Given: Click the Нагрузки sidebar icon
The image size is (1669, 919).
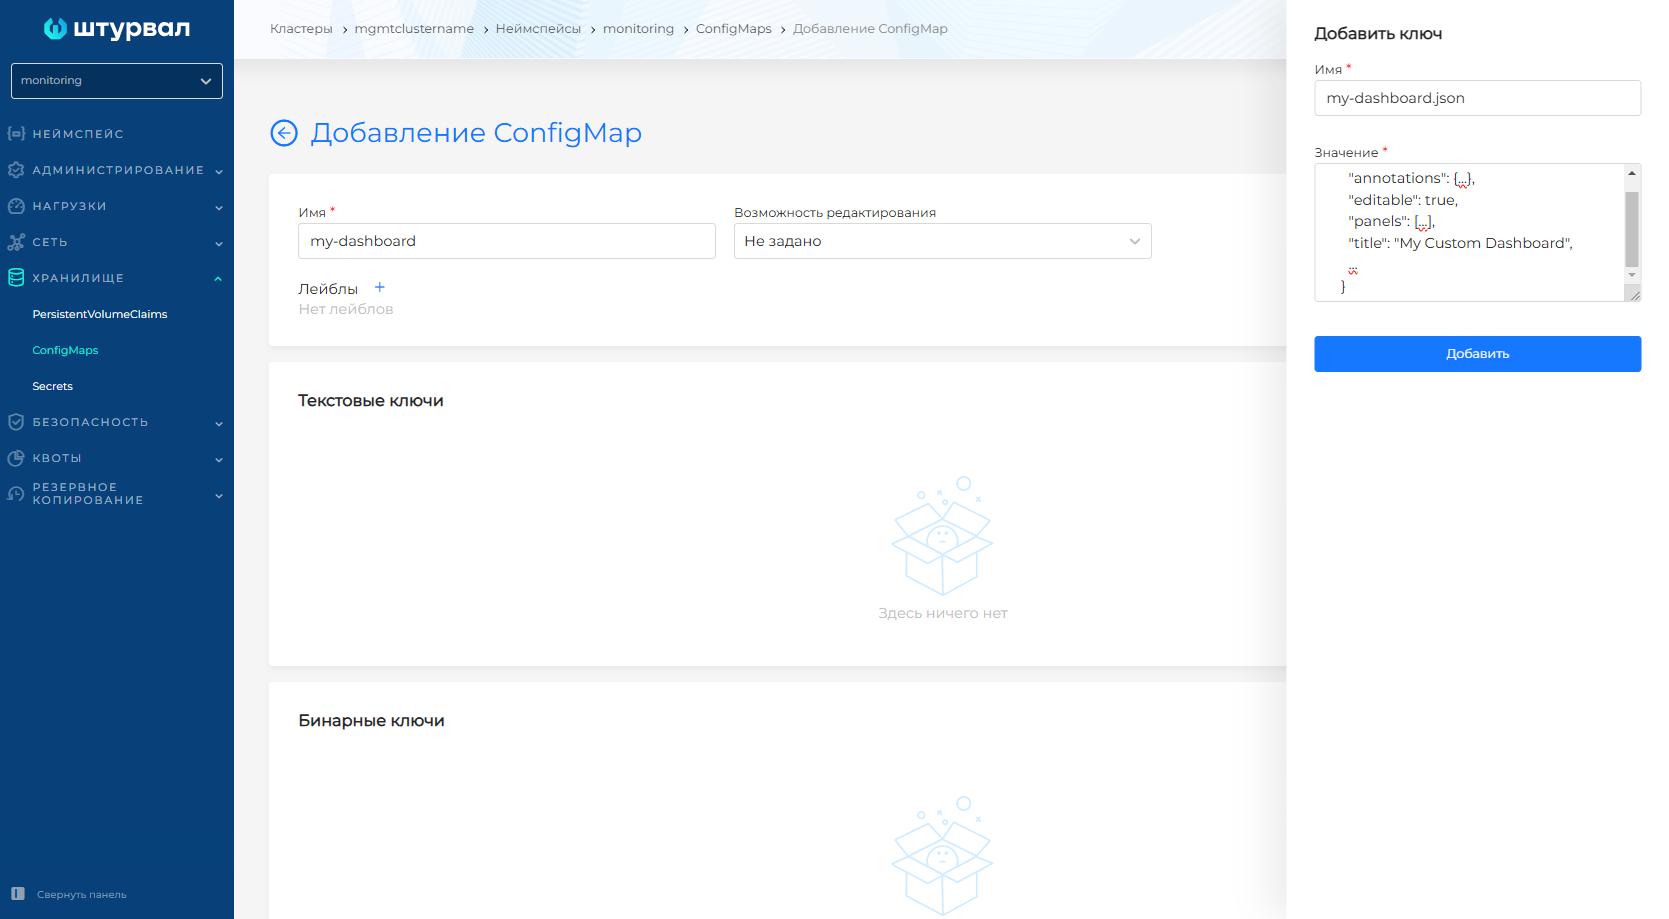Looking at the screenshot, I should pyautogui.click(x=16, y=206).
